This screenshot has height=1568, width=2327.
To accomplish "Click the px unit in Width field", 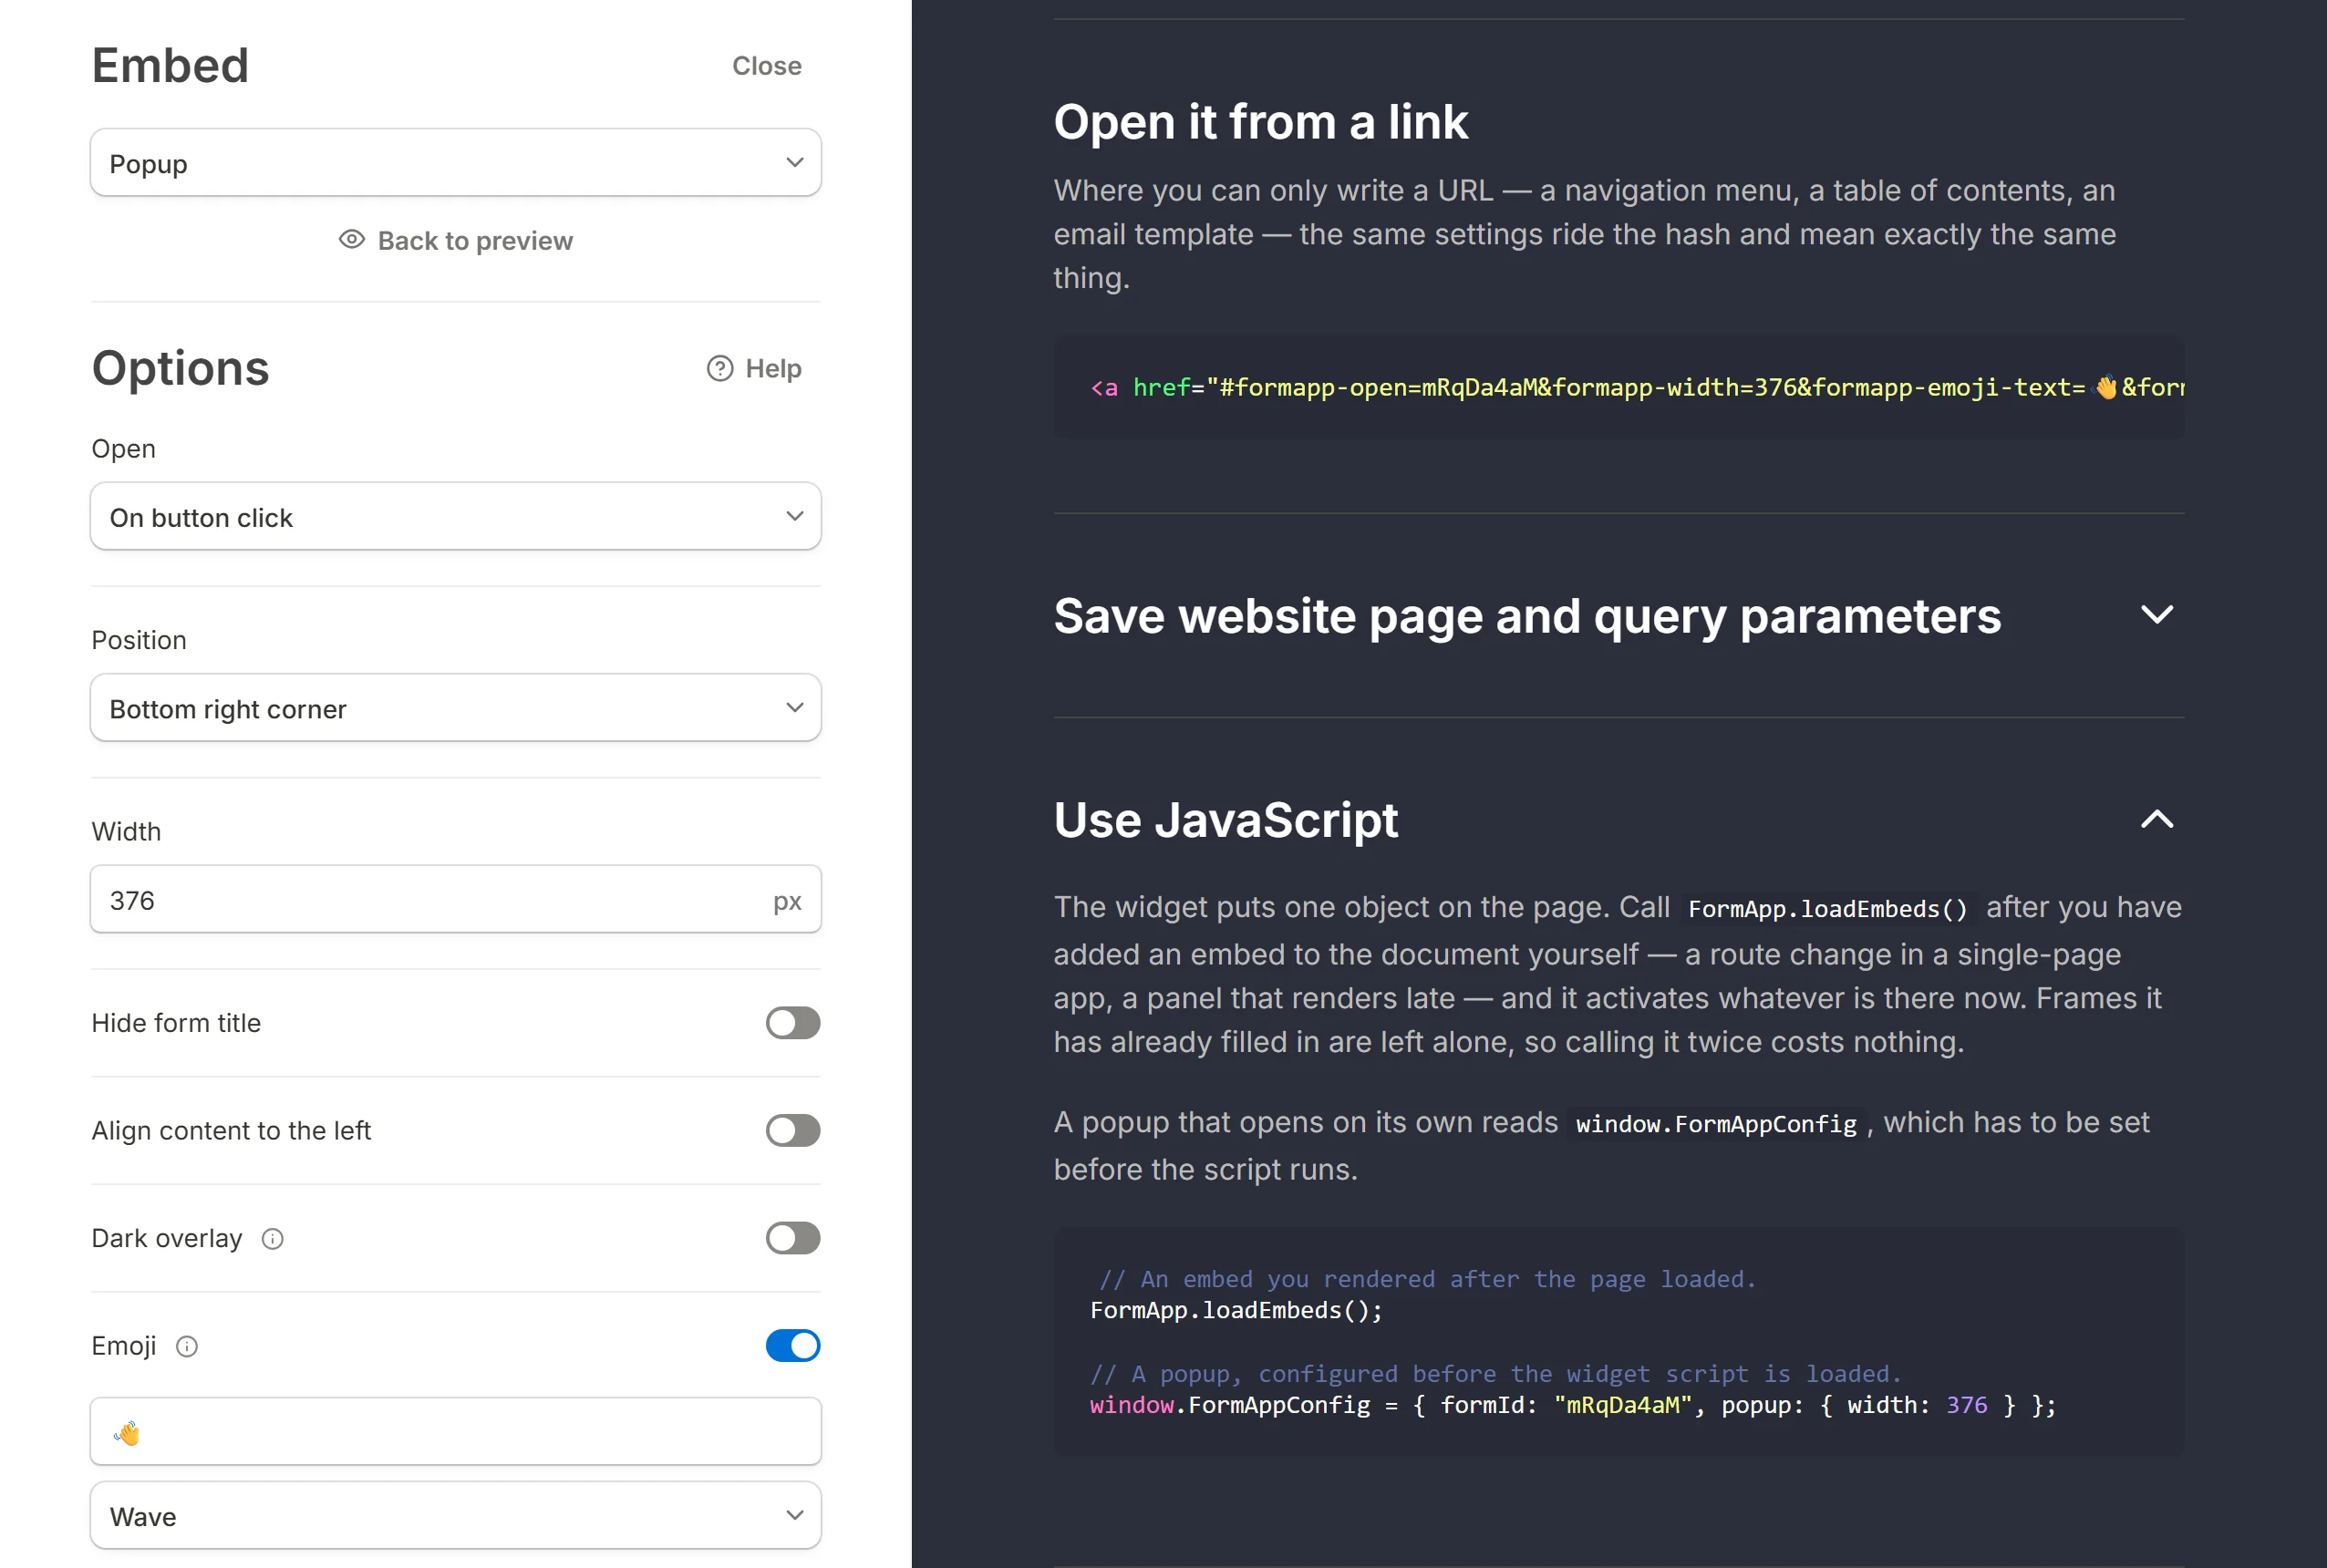I will tap(787, 902).
